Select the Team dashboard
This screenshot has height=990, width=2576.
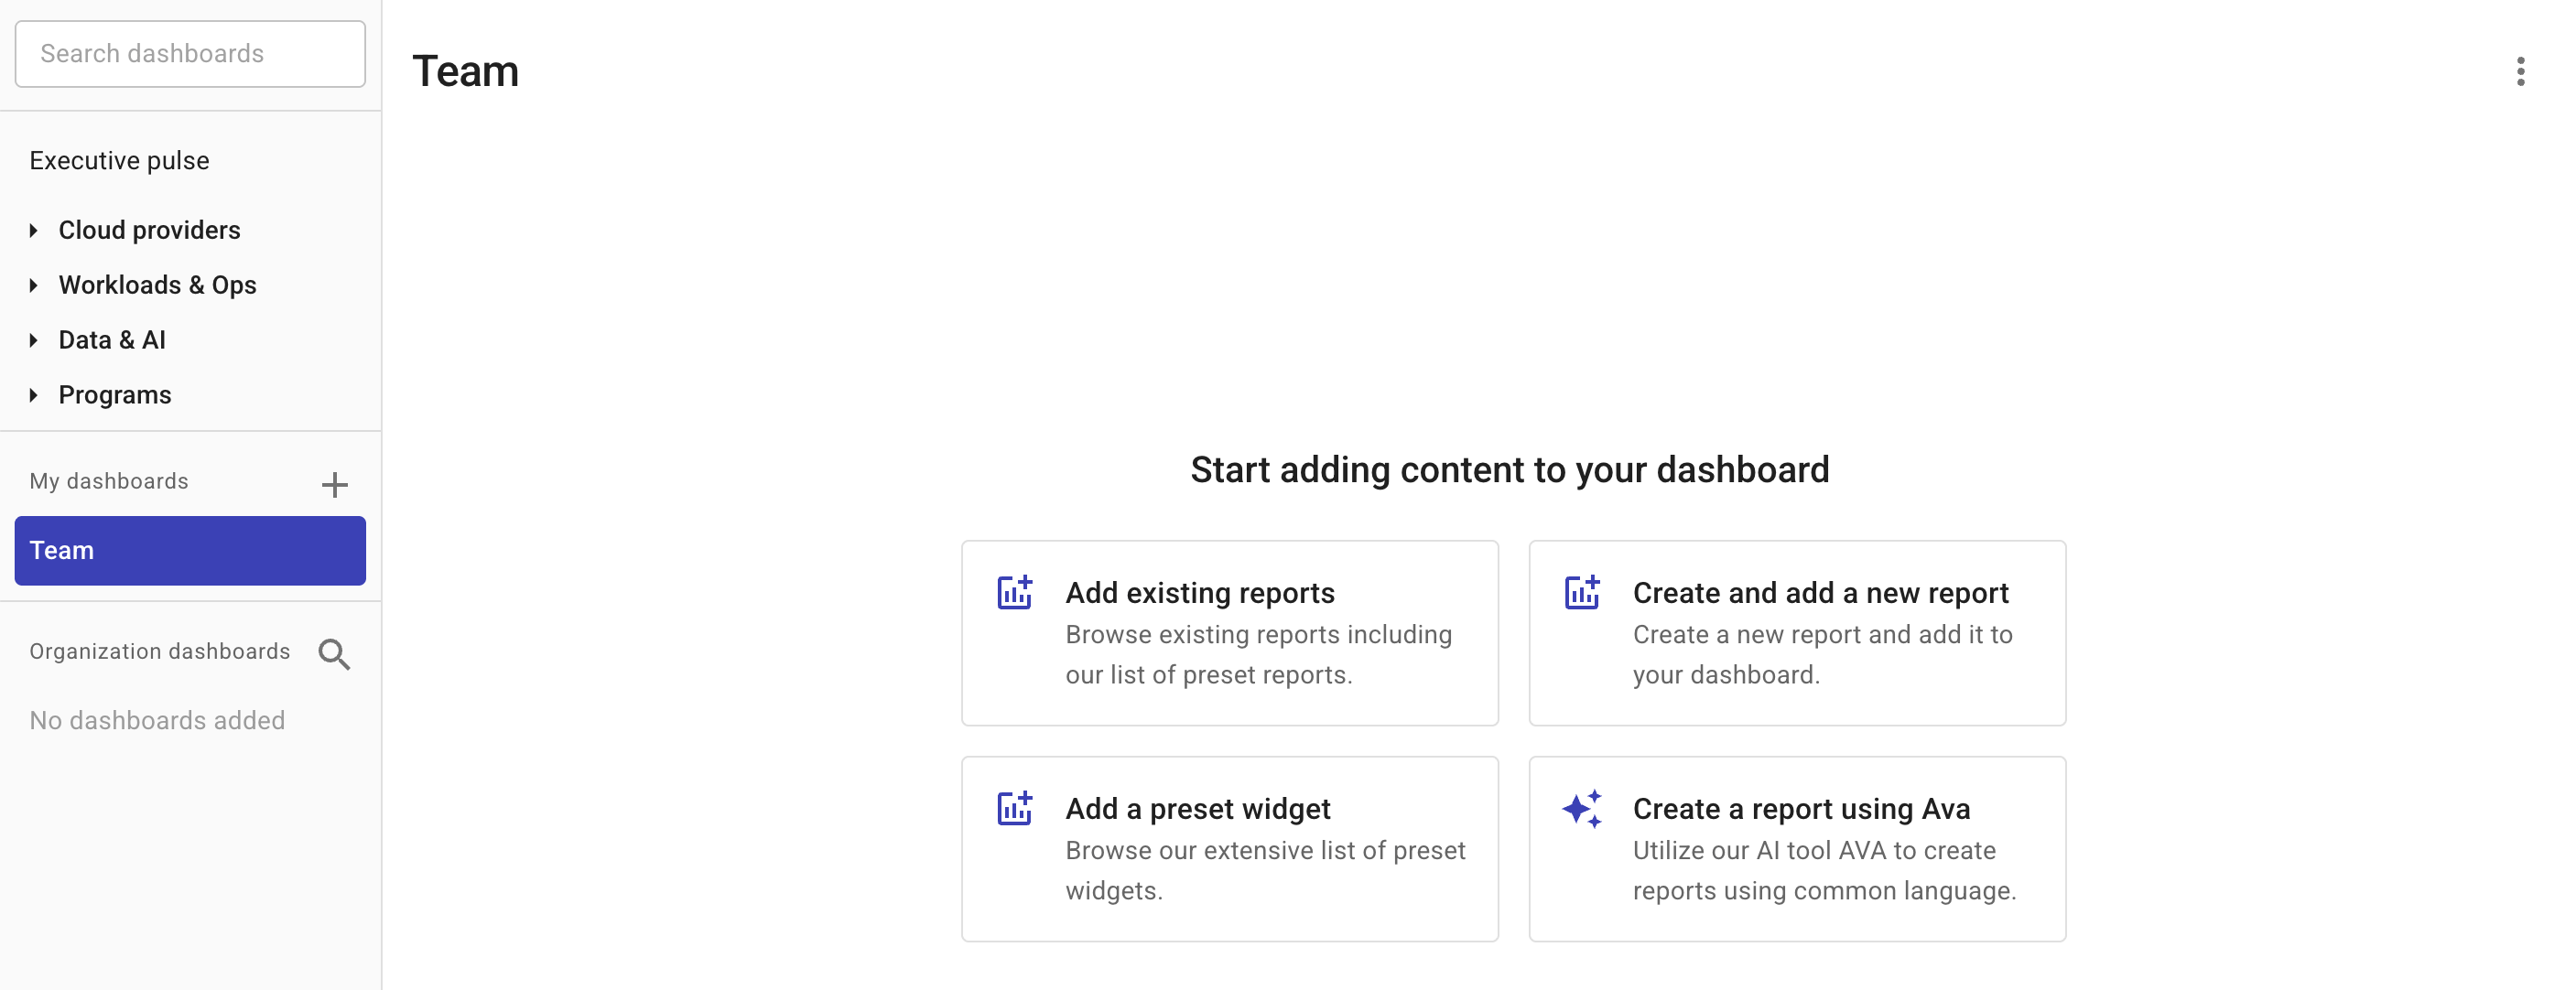[x=189, y=550]
